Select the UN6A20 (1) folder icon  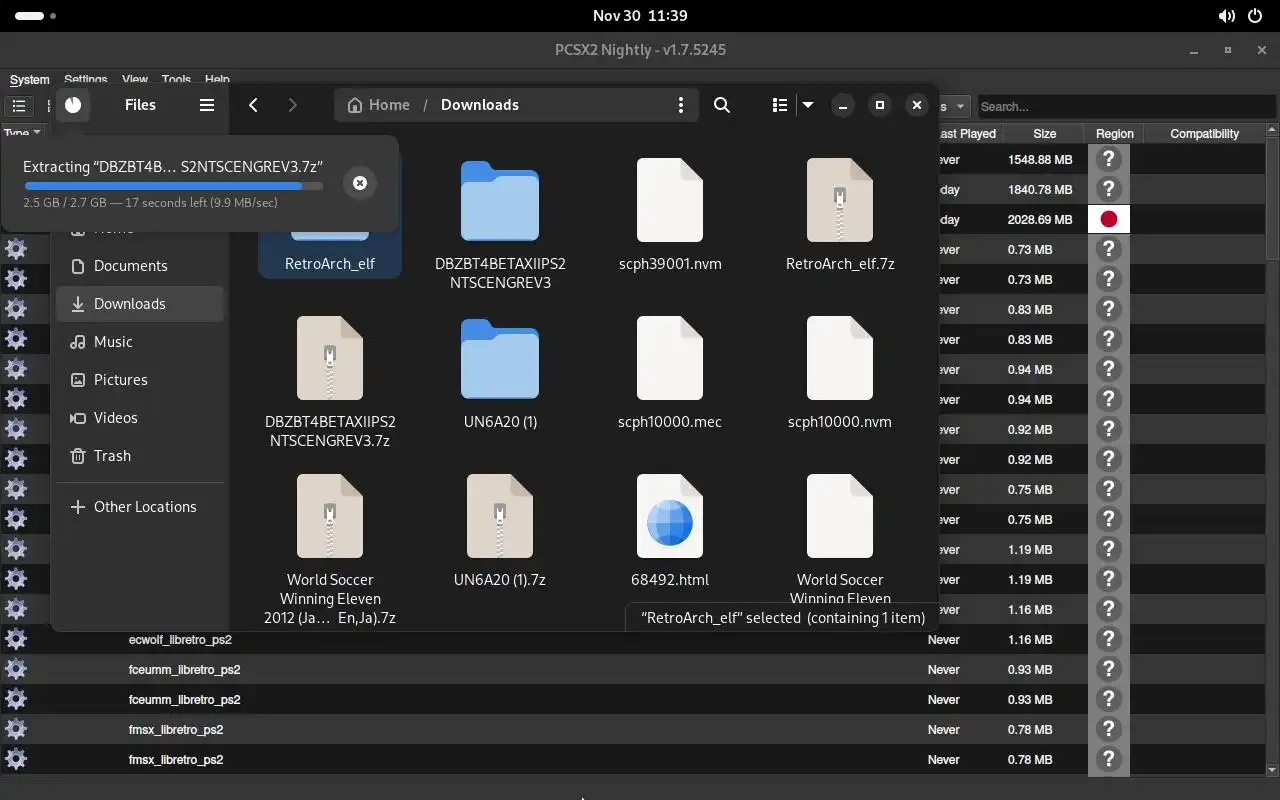[500, 359]
